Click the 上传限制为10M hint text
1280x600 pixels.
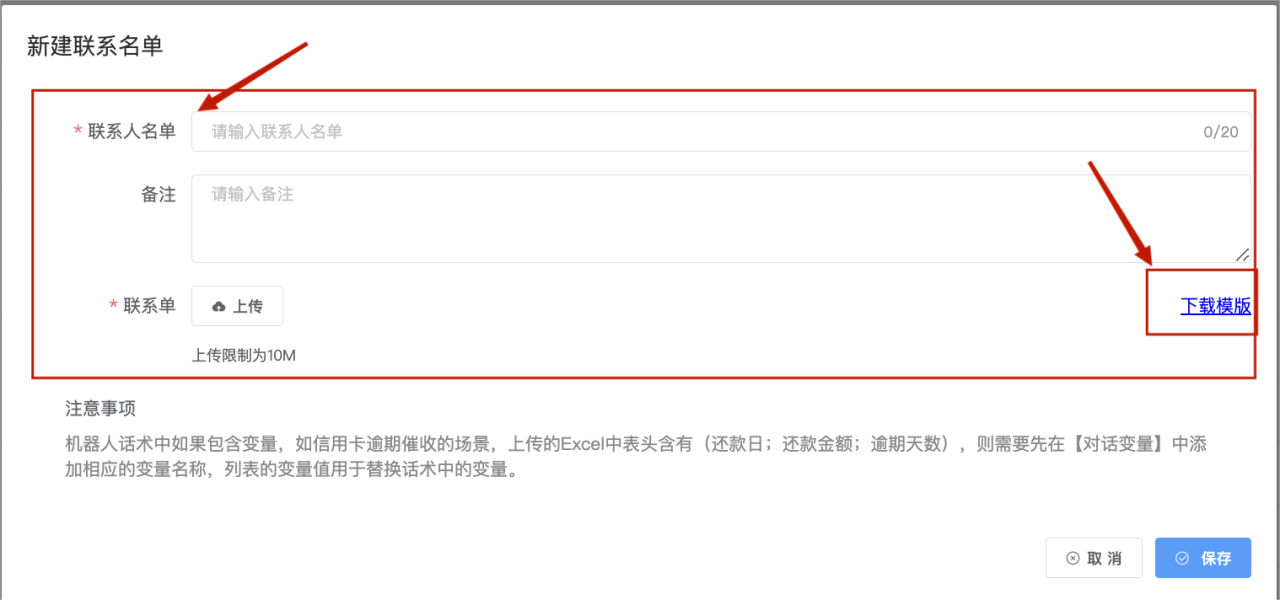click(244, 355)
